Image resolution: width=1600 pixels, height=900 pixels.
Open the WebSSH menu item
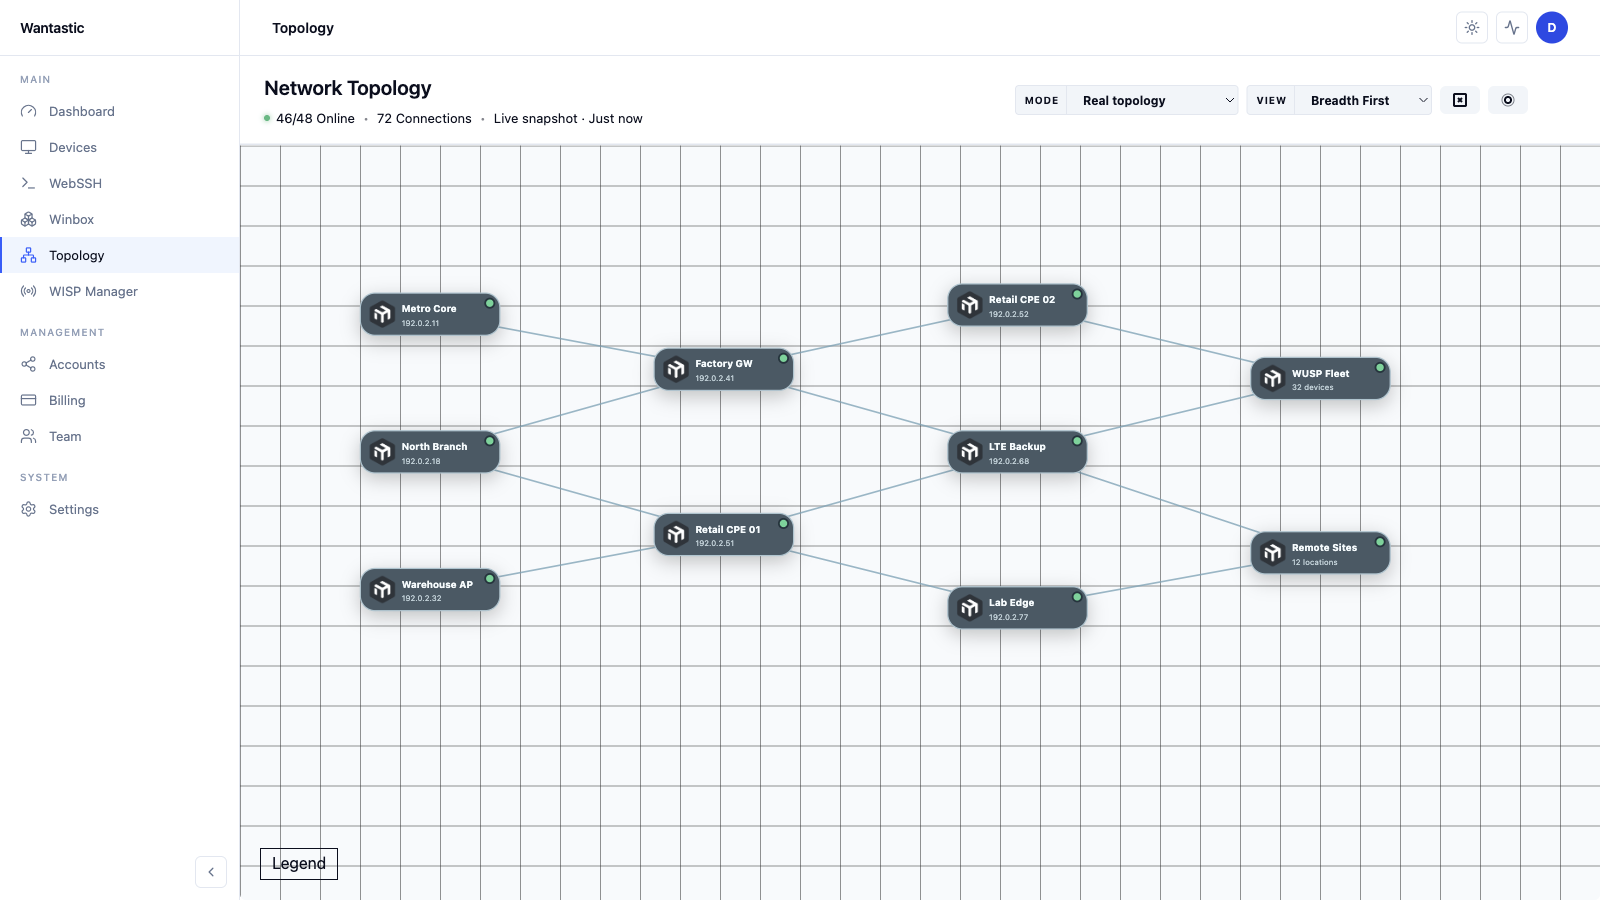(120, 183)
